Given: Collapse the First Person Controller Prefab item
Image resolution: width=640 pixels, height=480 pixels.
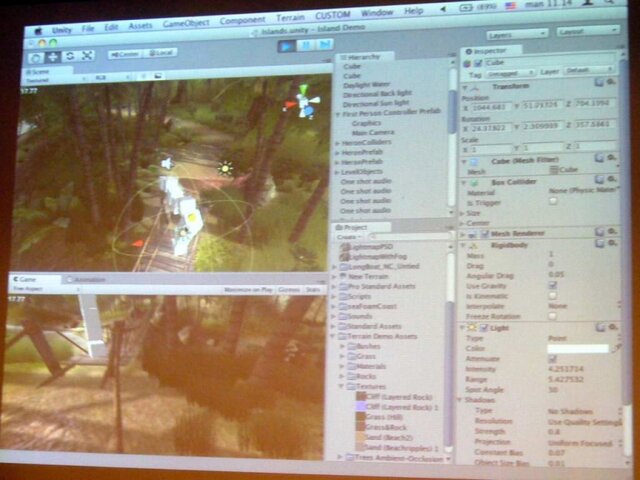Looking at the screenshot, I should (x=338, y=115).
